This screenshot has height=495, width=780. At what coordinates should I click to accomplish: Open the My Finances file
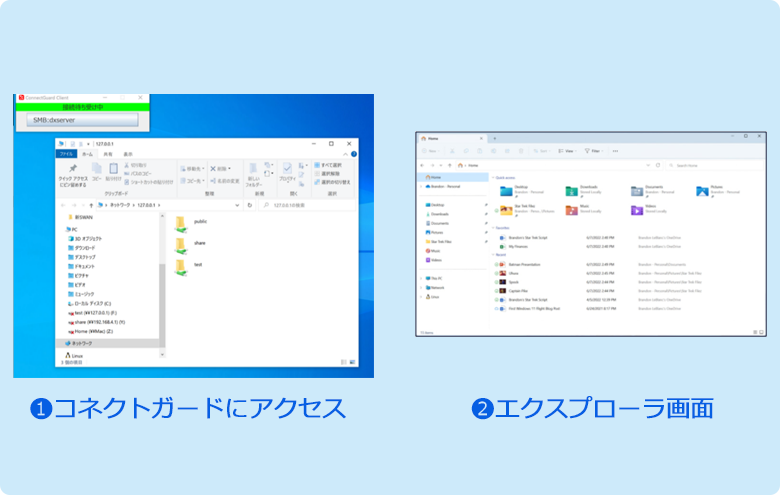(514, 246)
